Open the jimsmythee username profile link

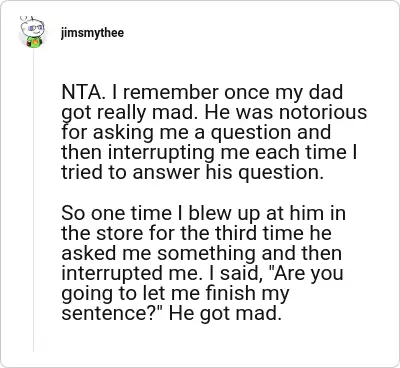tap(92, 33)
